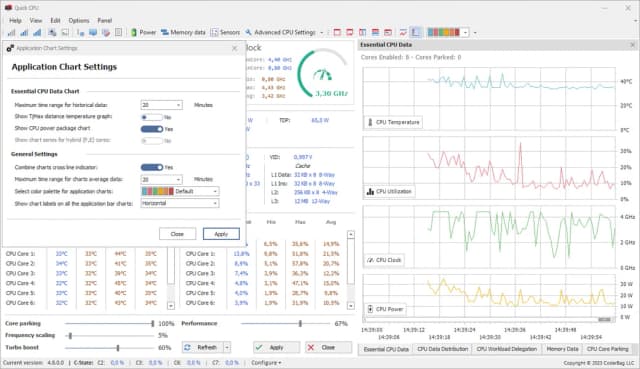Click the second bar-chart icon in toolbar

(24, 32)
